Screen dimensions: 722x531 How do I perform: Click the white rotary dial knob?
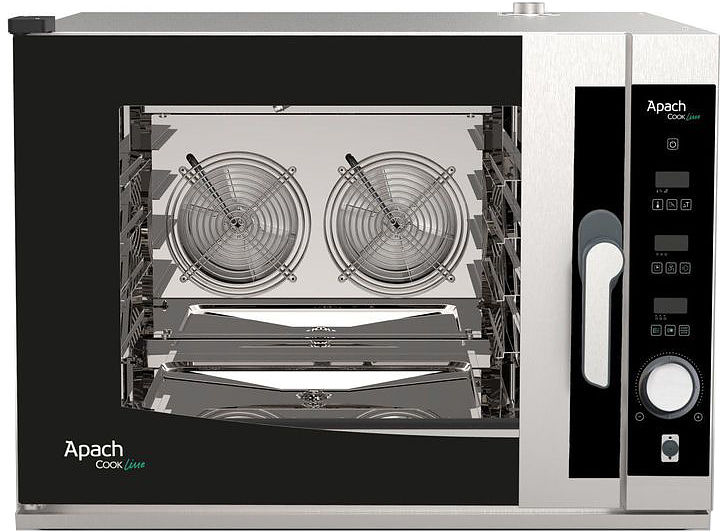[x=669, y=386]
